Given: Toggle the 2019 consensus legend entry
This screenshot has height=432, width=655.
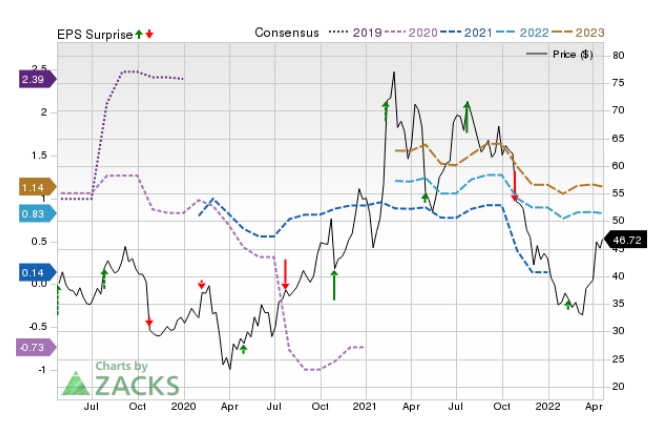Looking at the screenshot, I should click(355, 33).
